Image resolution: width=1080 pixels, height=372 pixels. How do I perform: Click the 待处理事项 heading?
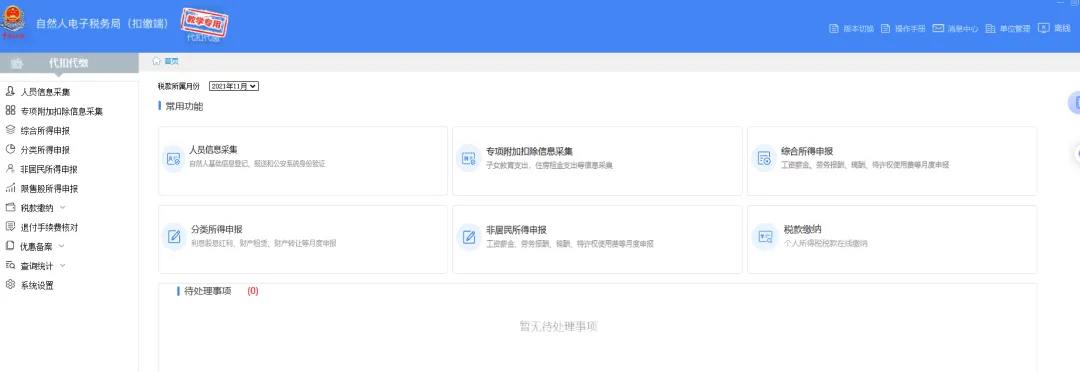pos(208,291)
